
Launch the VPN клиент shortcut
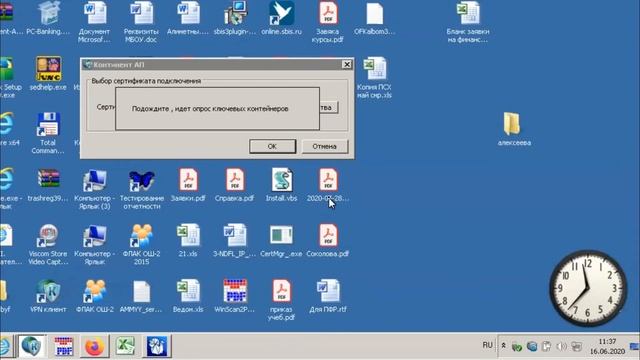tap(48, 296)
